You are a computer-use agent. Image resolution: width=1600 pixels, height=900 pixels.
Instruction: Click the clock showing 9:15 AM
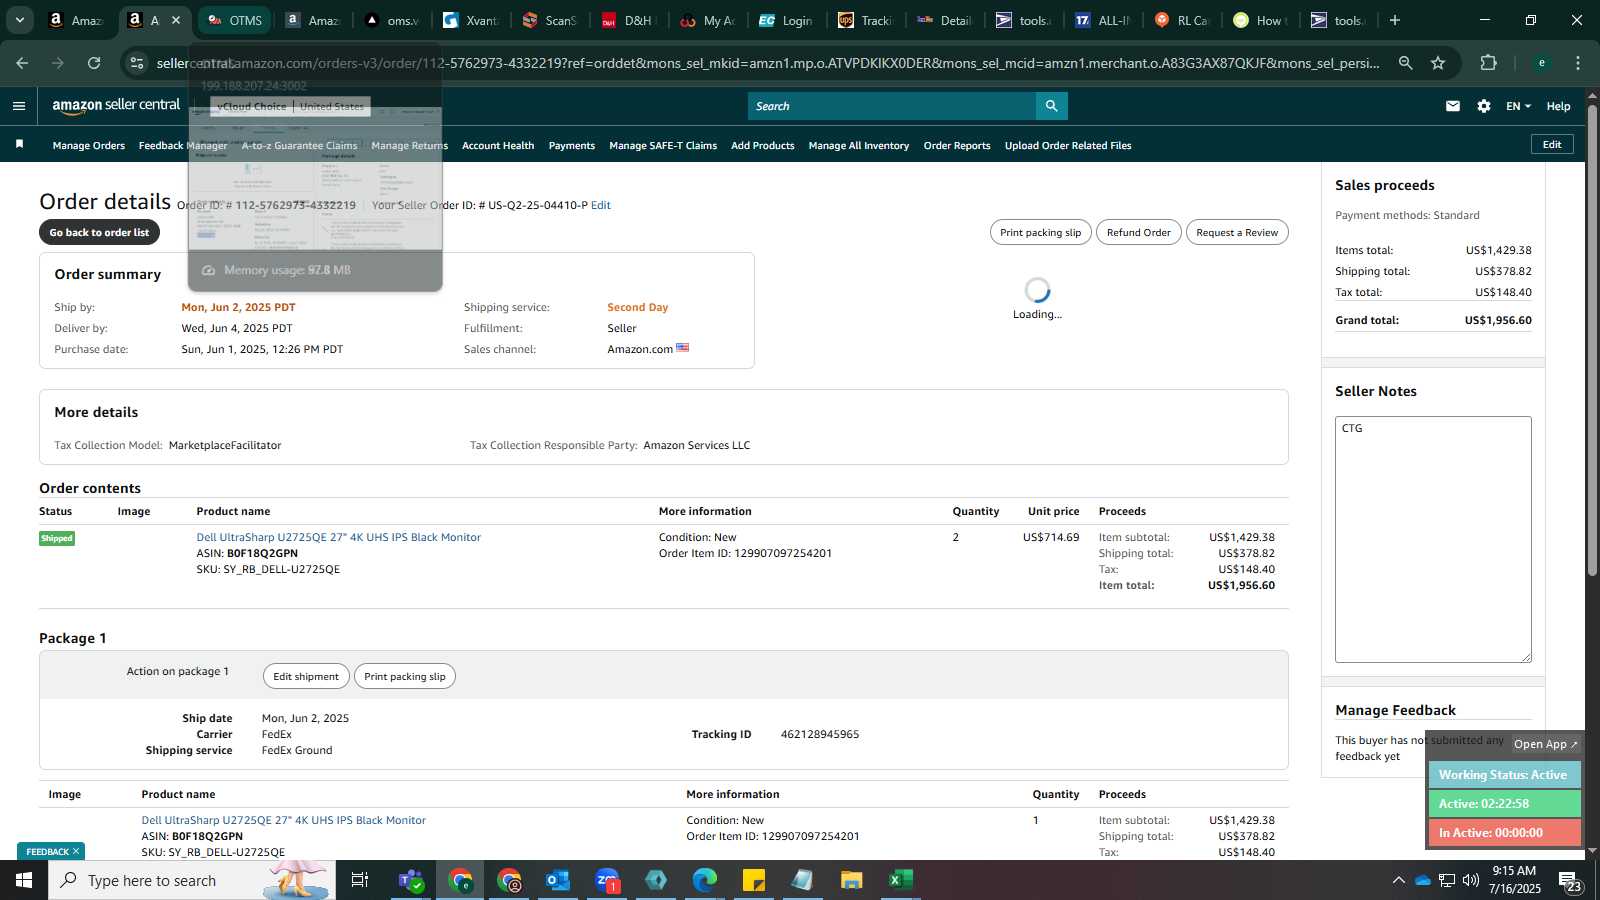click(x=1514, y=871)
